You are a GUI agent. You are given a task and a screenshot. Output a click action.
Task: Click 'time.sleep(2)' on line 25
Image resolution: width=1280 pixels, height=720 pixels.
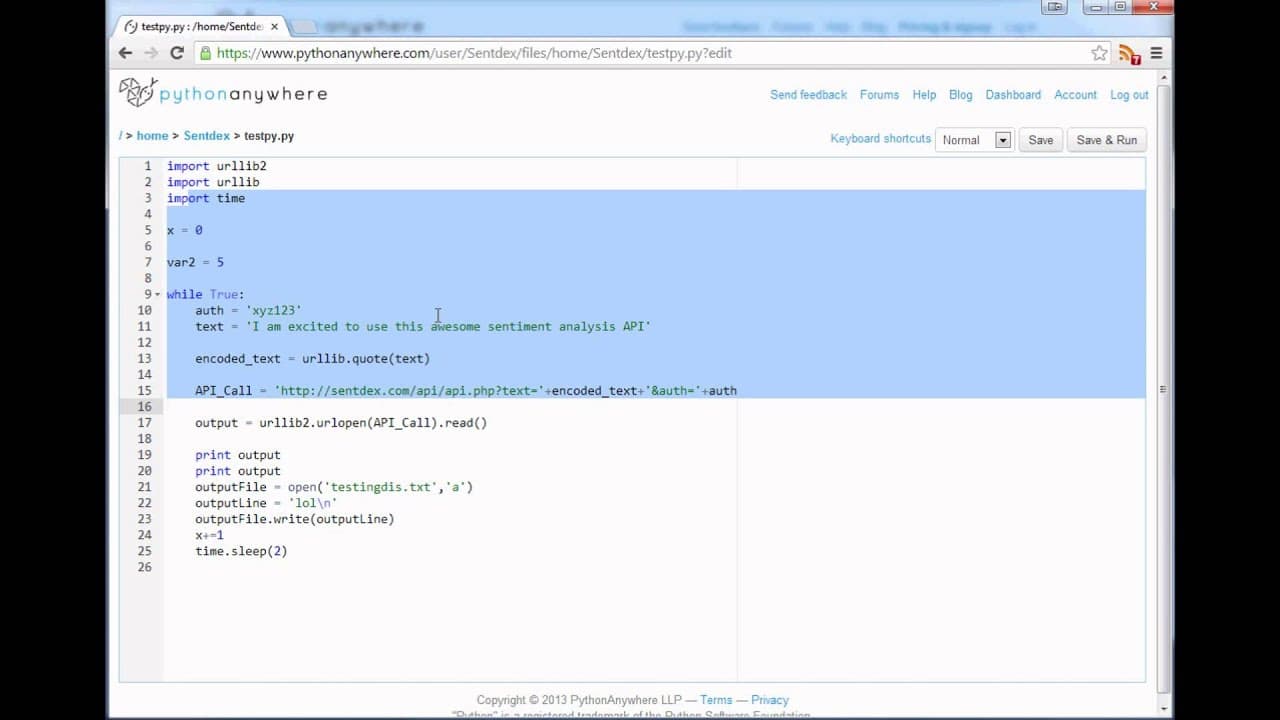click(241, 550)
